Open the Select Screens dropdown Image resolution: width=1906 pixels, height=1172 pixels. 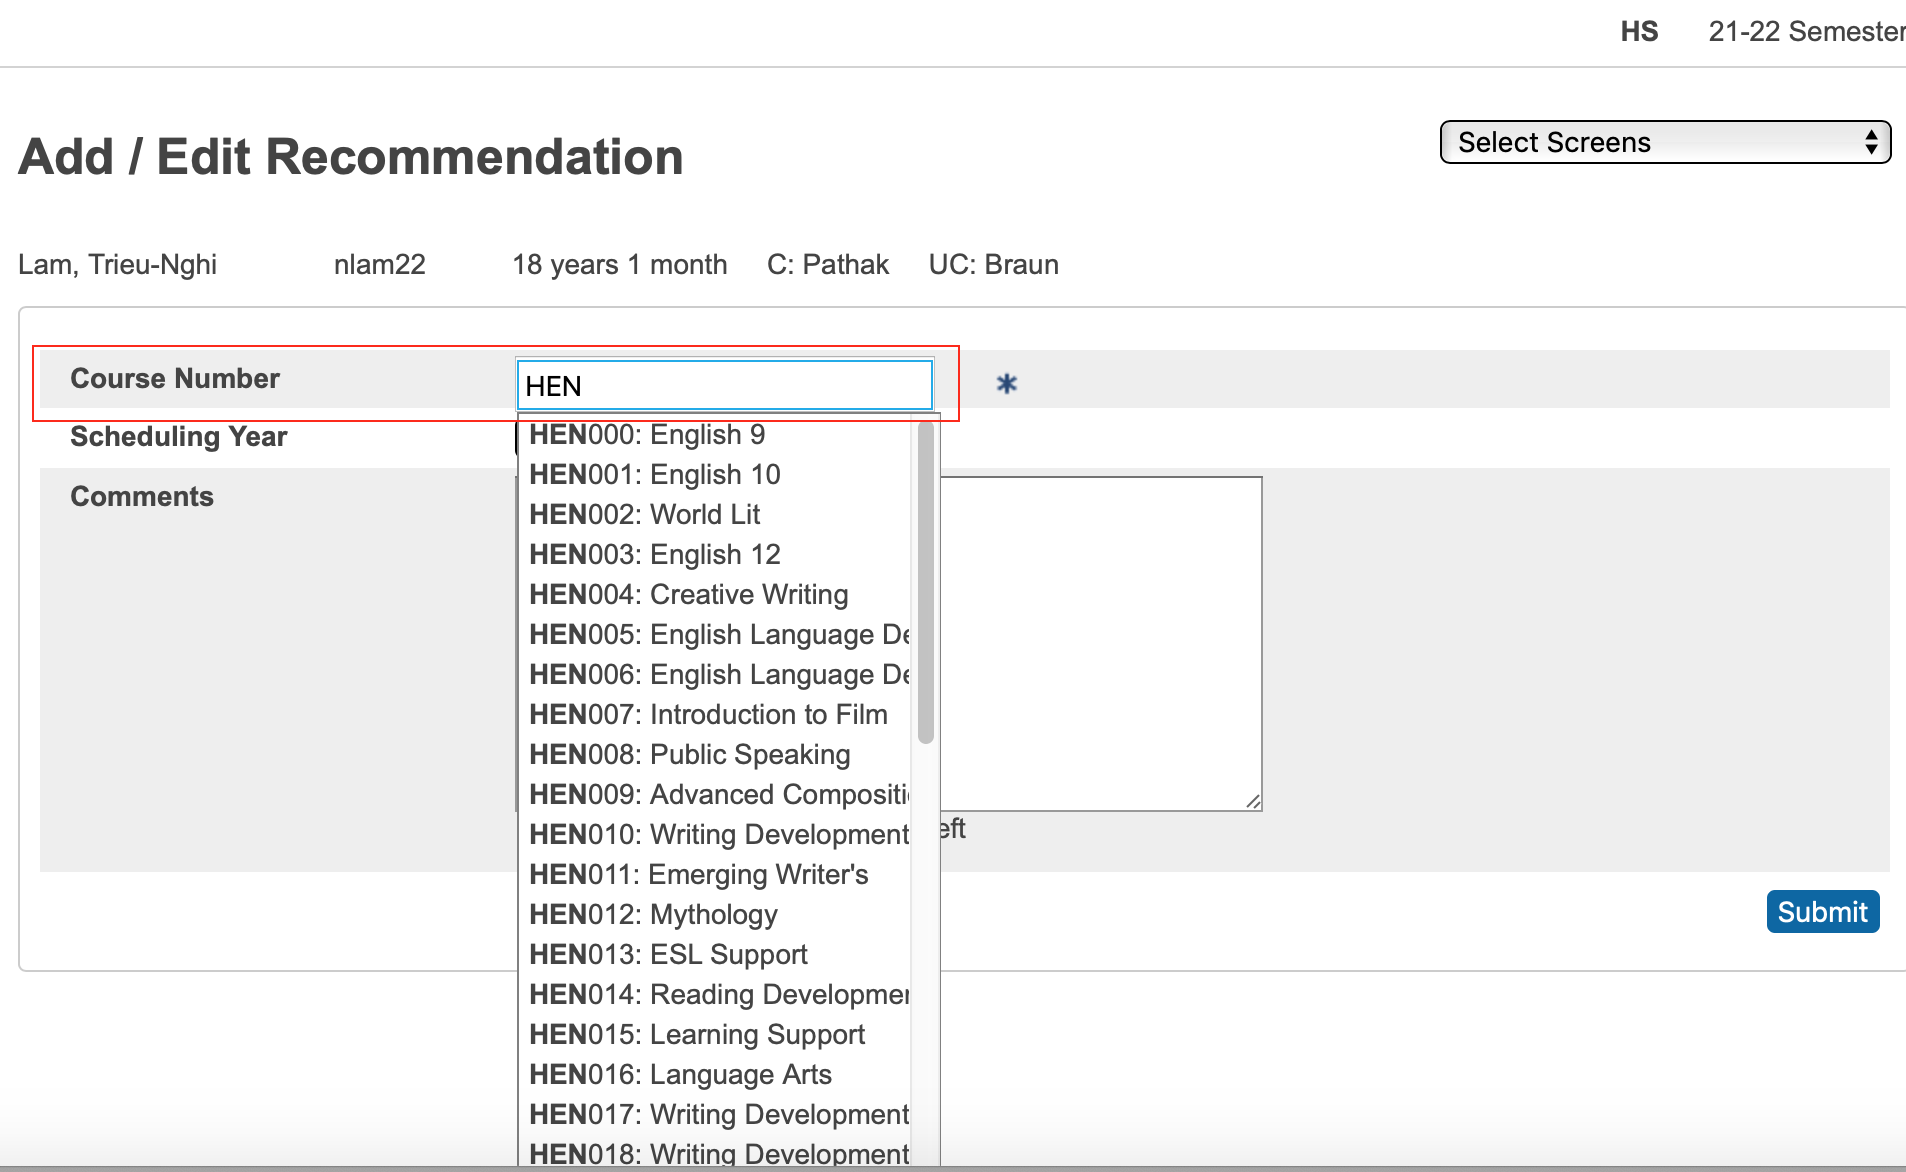click(1664, 142)
